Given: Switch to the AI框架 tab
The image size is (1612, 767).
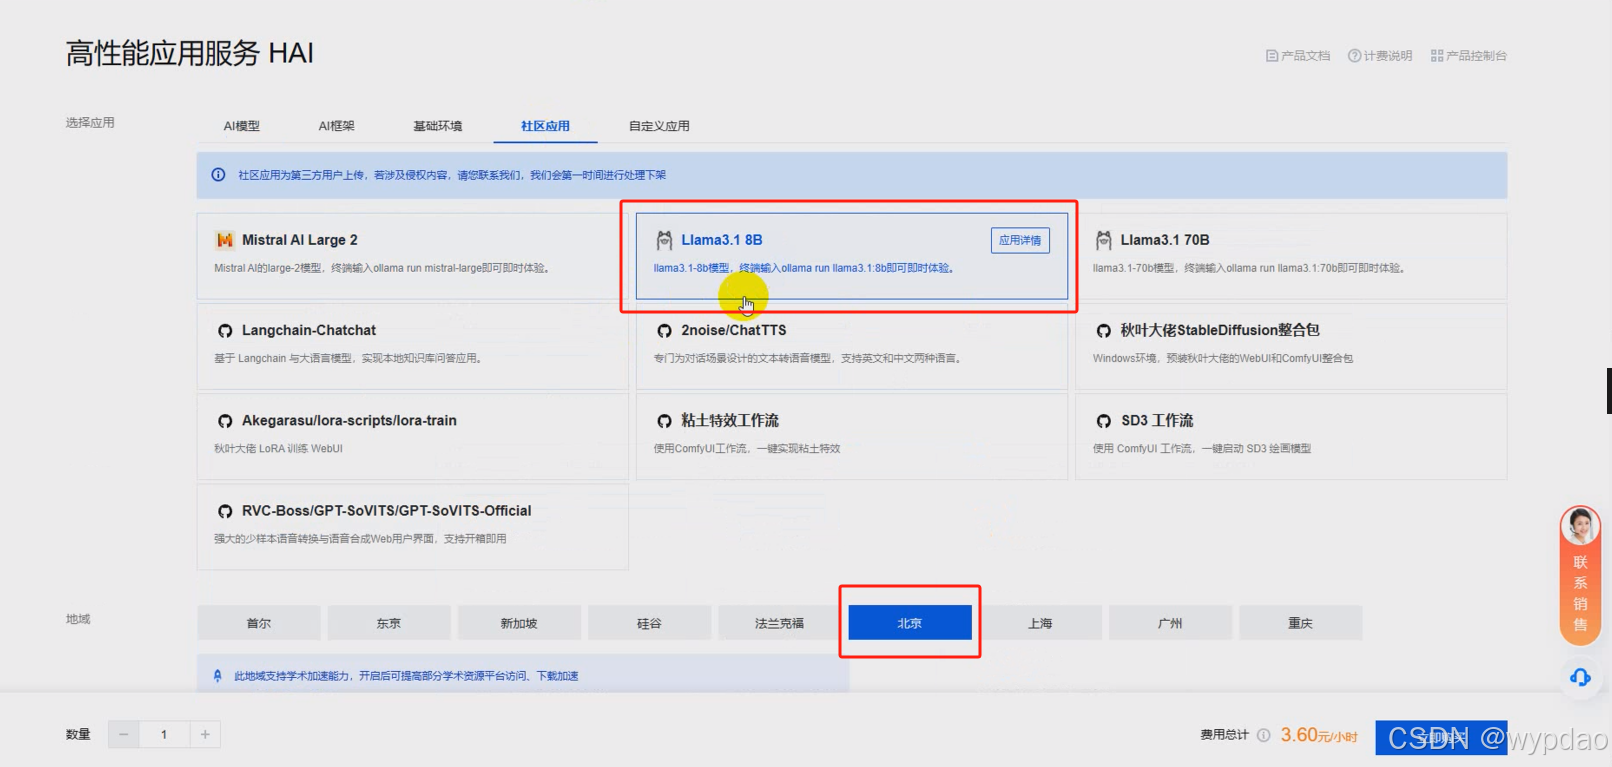Looking at the screenshot, I should tap(336, 126).
